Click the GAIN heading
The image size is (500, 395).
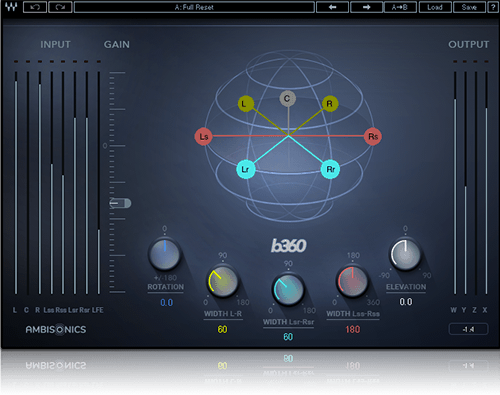pyautogui.click(x=117, y=44)
